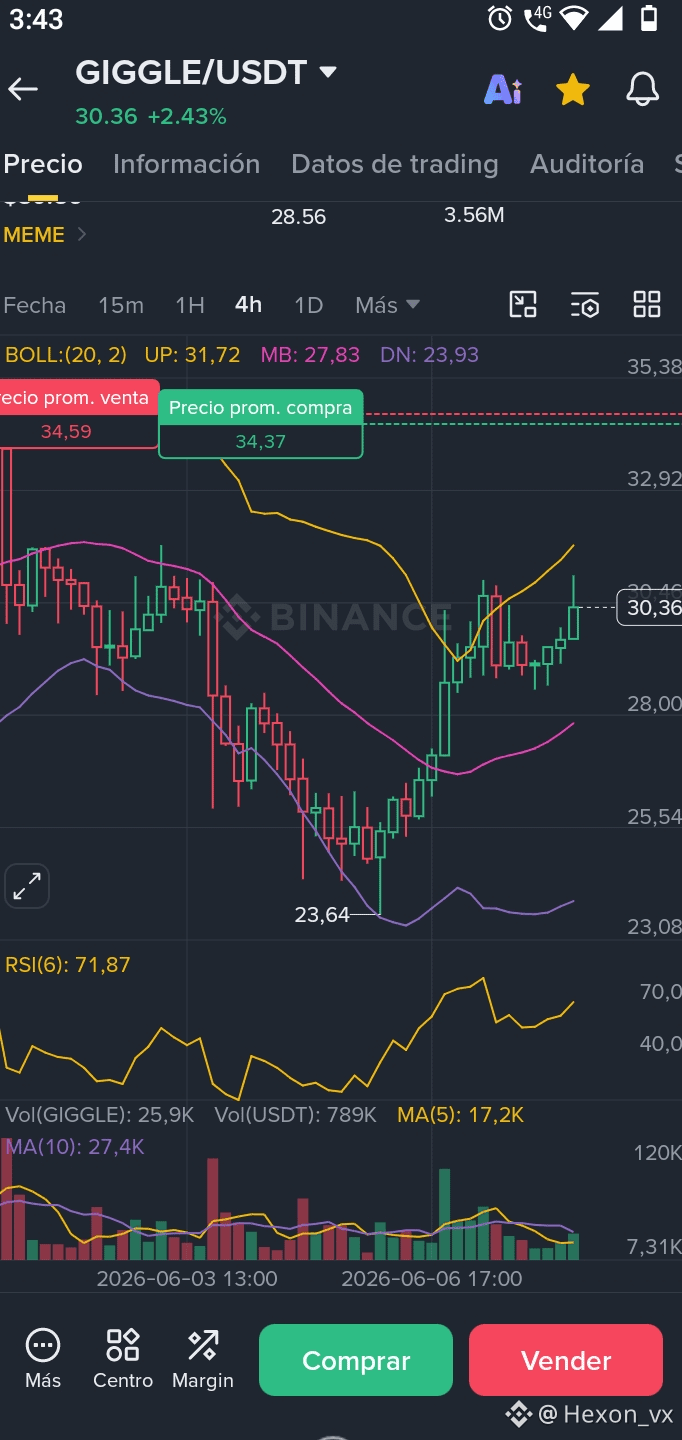Tap the current price tag 30,36
This screenshot has width=682, height=1440.
pyautogui.click(x=648, y=607)
